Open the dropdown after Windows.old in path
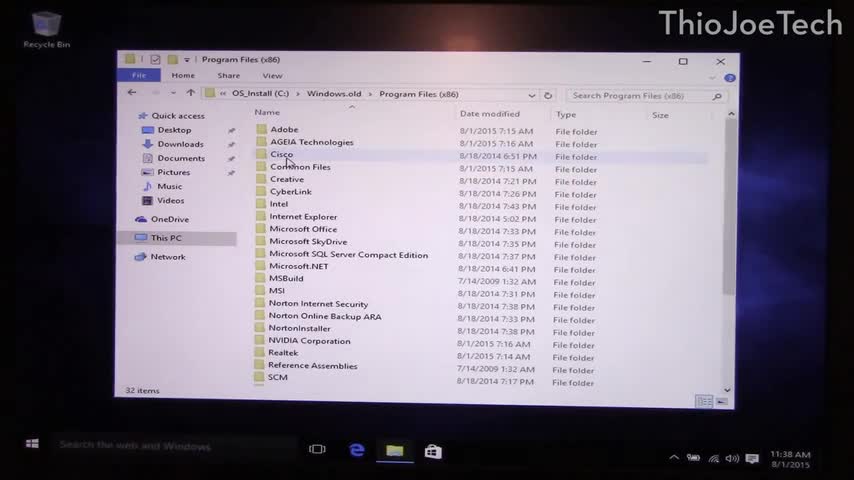The image size is (854, 480). point(370,94)
